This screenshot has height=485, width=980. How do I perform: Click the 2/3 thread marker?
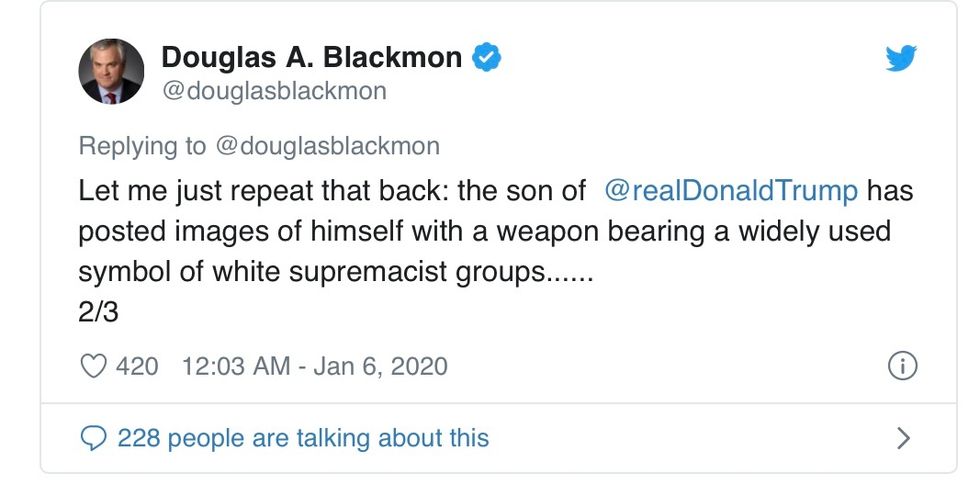98,312
